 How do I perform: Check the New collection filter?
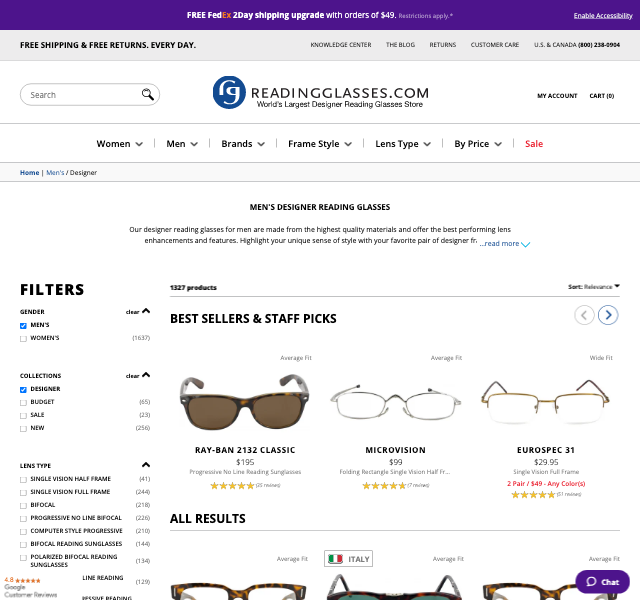pos(23,429)
